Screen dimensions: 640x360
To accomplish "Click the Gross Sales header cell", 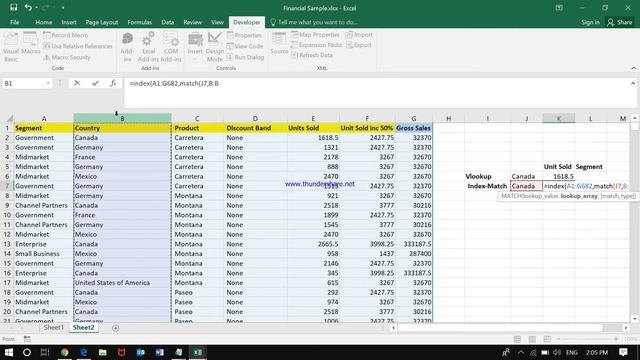I will tap(413, 128).
